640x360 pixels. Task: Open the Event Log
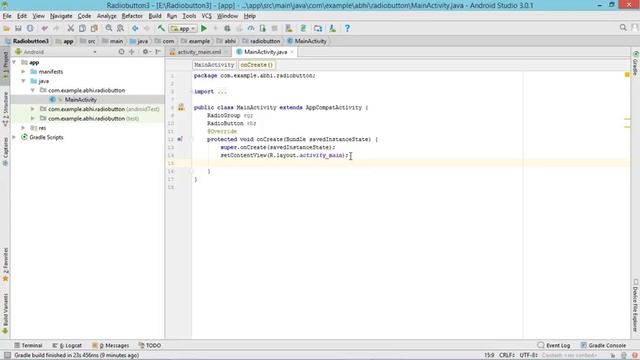(x=554, y=345)
